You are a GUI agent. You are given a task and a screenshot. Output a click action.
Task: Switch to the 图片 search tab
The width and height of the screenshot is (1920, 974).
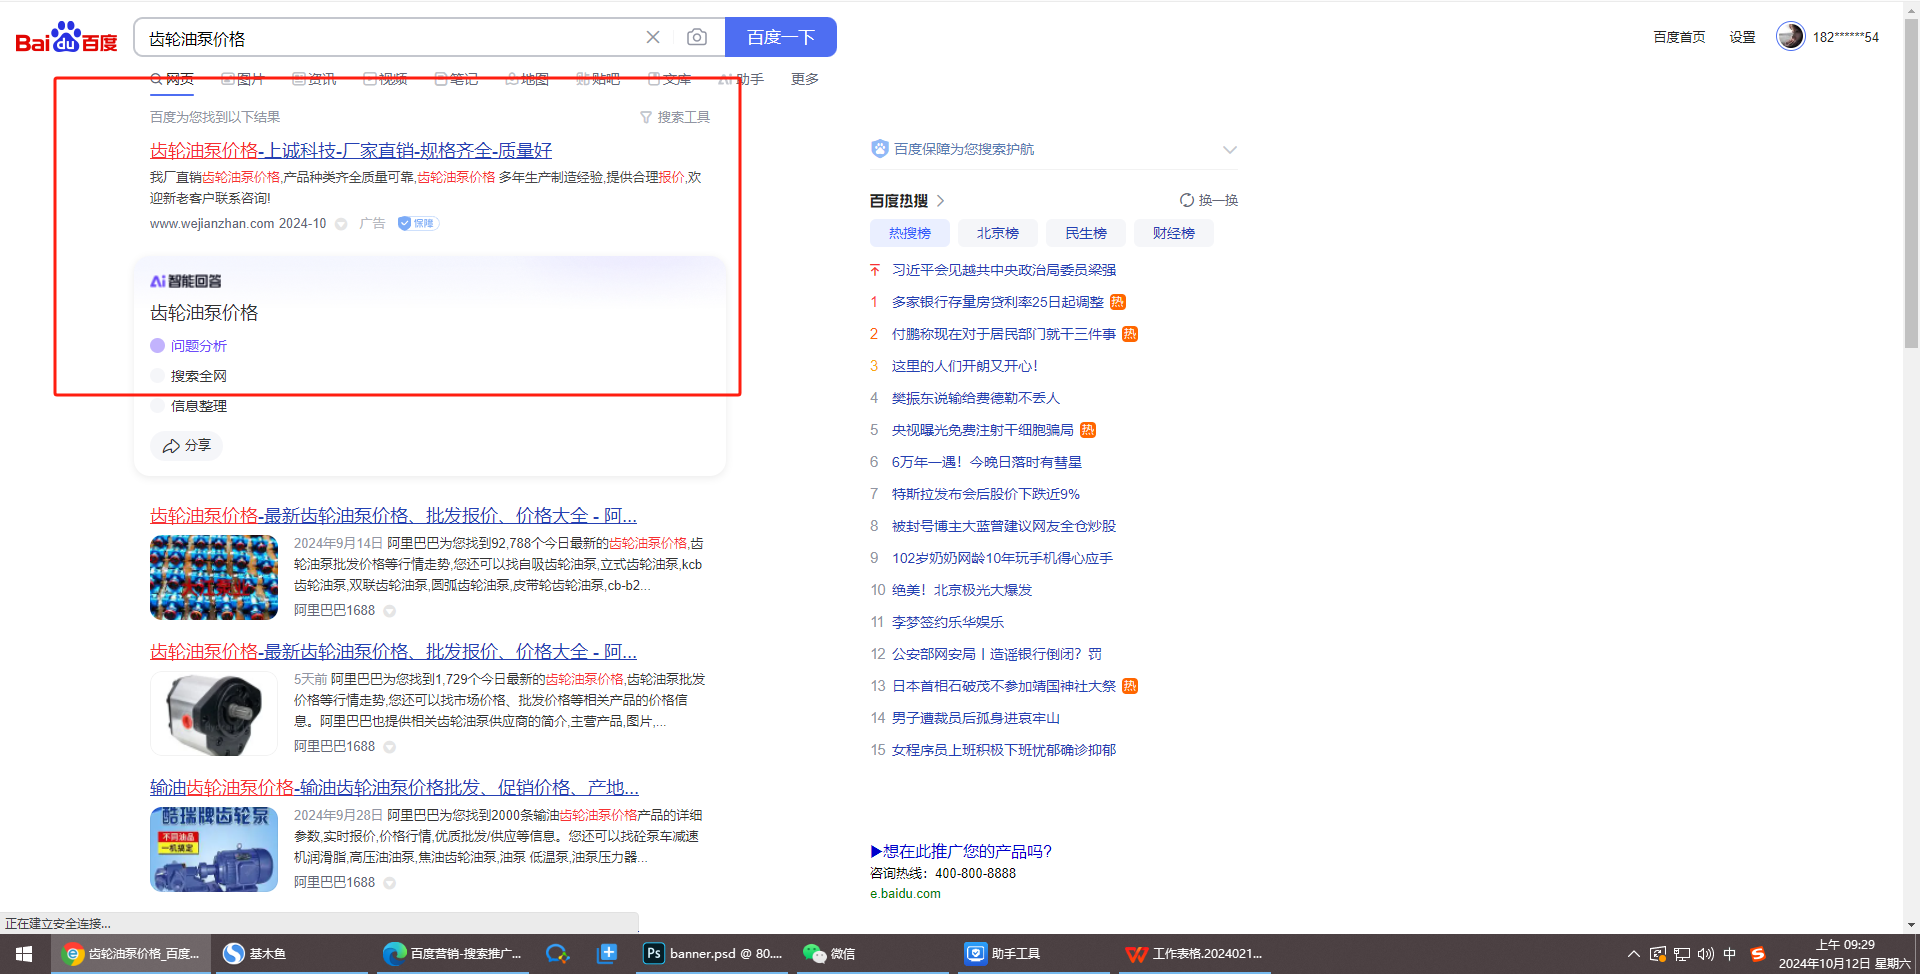tap(243, 79)
